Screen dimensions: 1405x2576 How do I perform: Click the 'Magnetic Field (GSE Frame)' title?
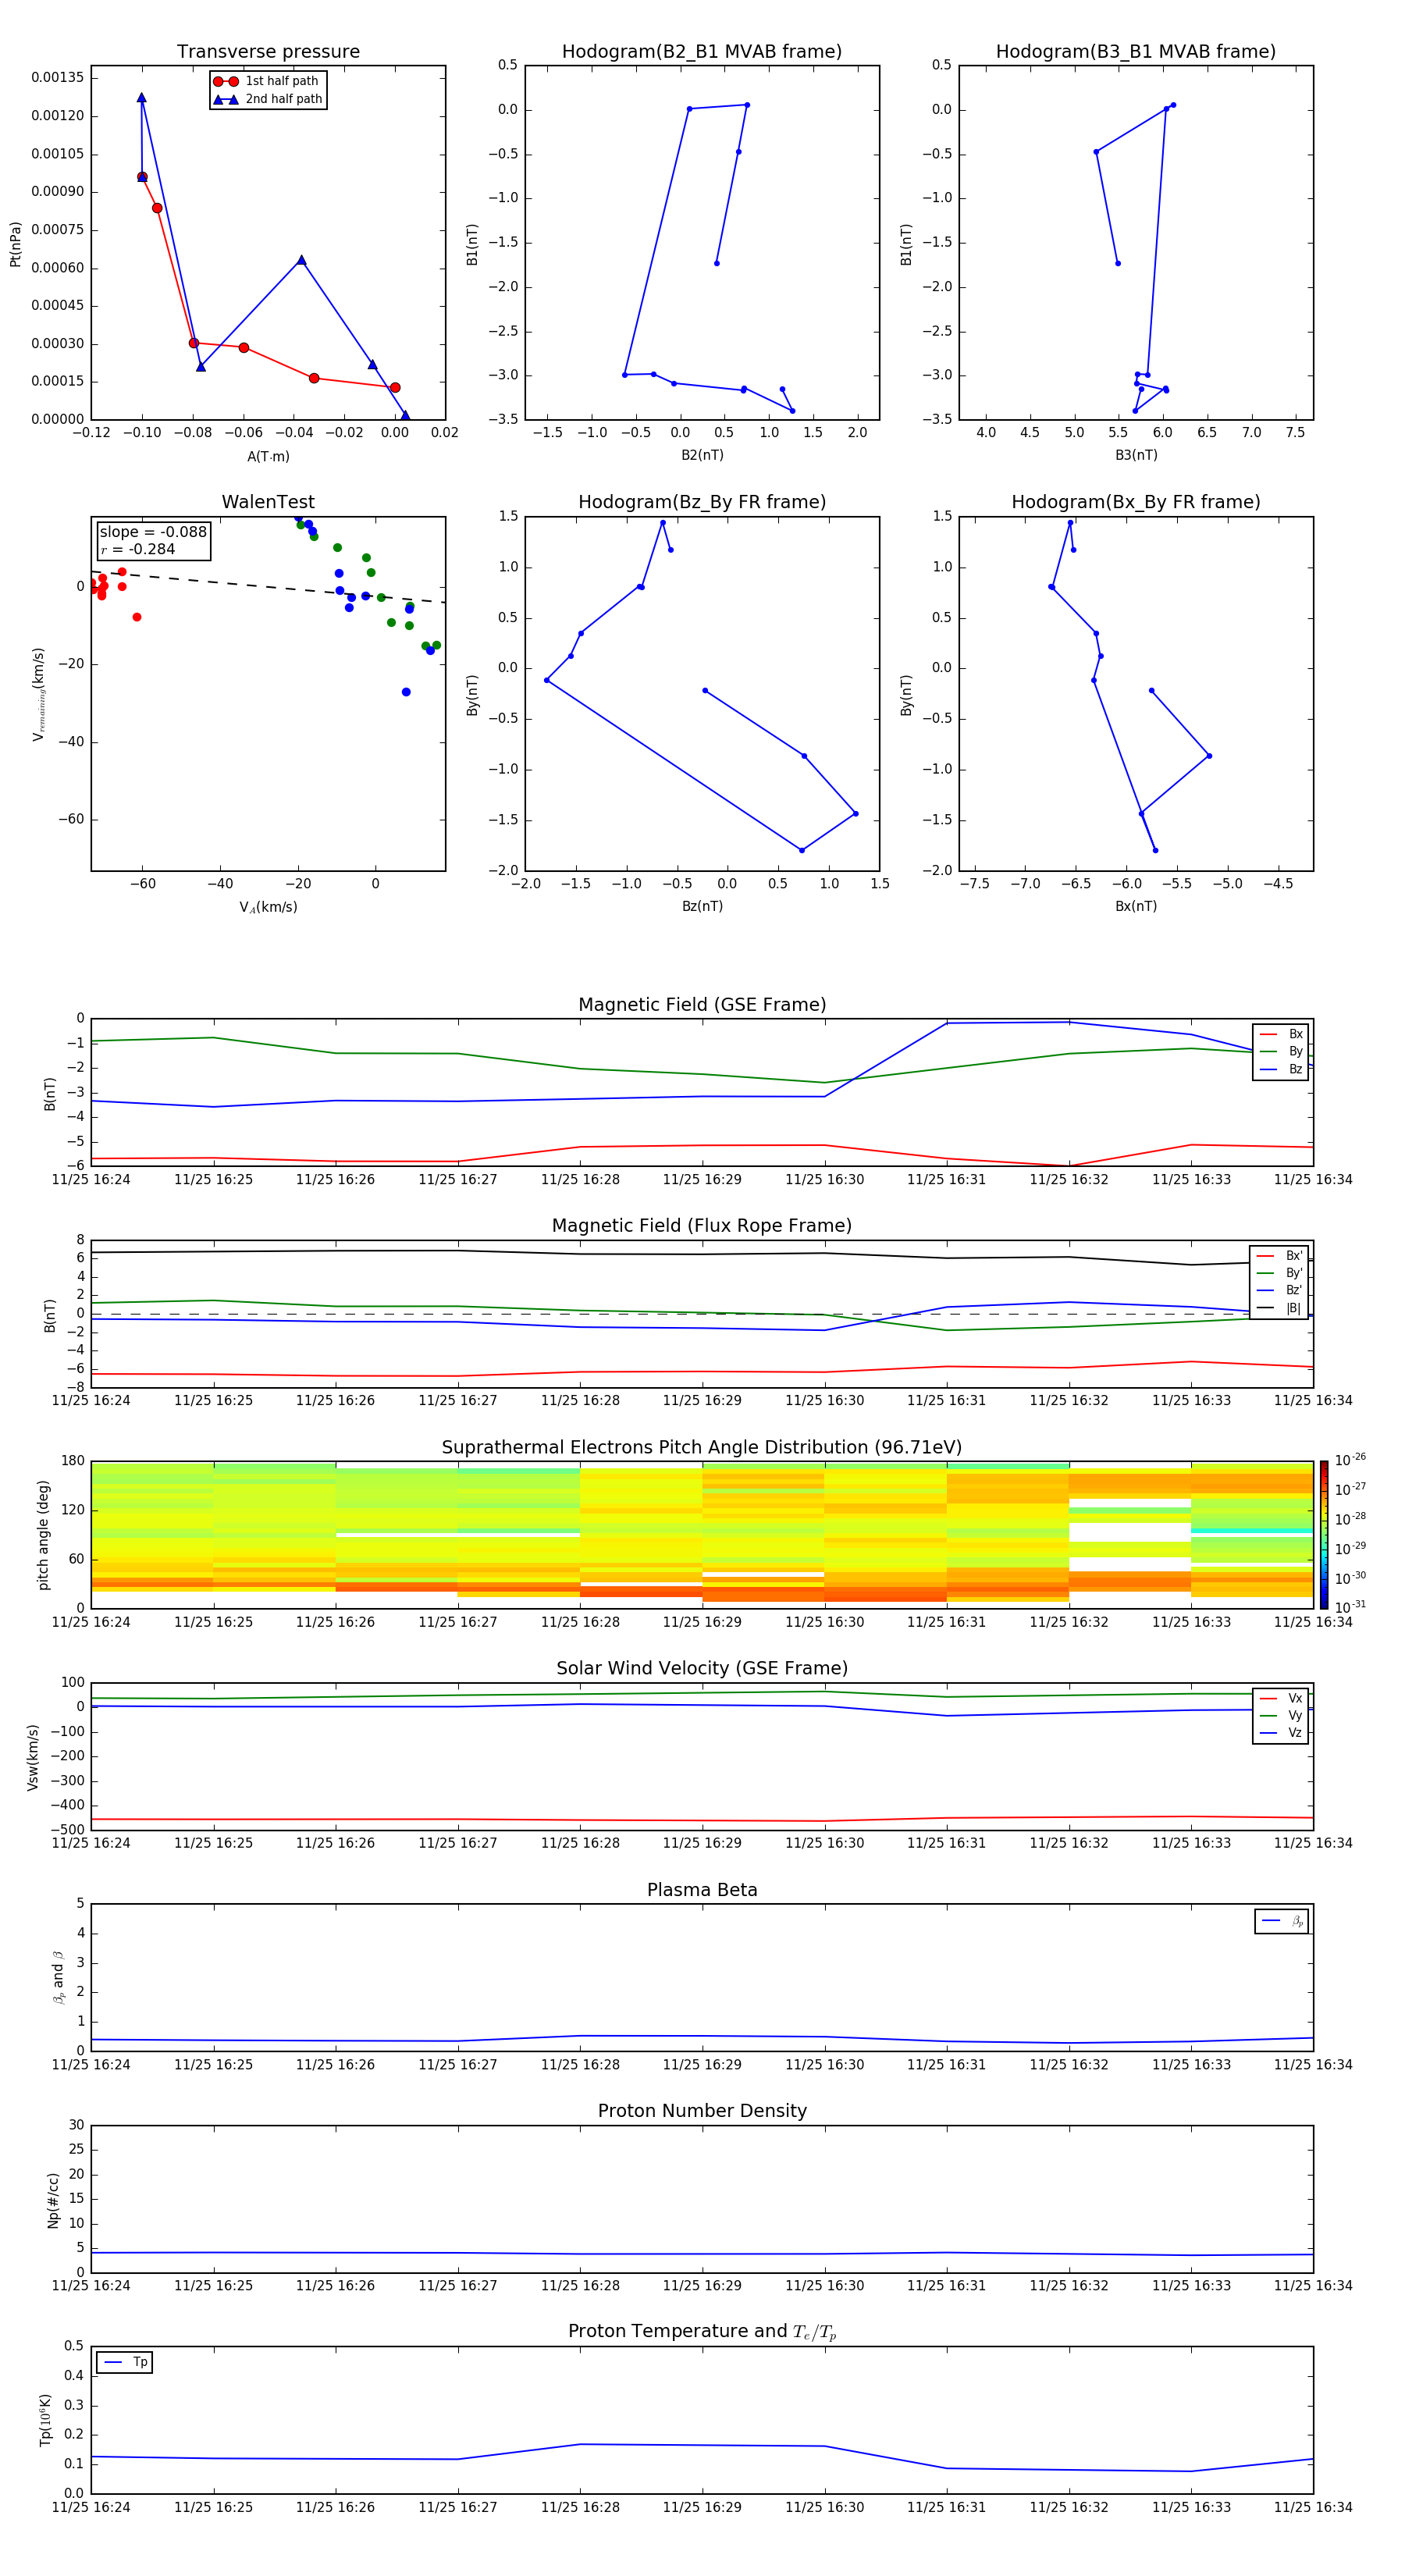pyautogui.click(x=702, y=1005)
